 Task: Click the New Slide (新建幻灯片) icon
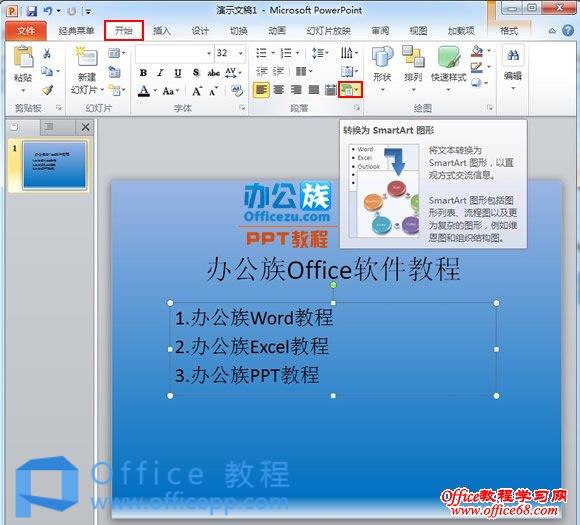86,56
